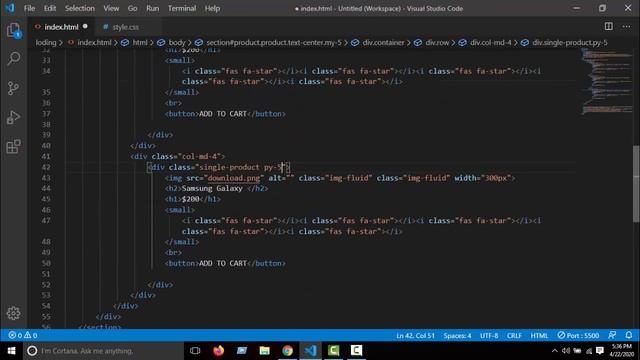The width and height of the screenshot is (640, 360).
Task: Click download.png link on line 43
Action: tap(233, 178)
